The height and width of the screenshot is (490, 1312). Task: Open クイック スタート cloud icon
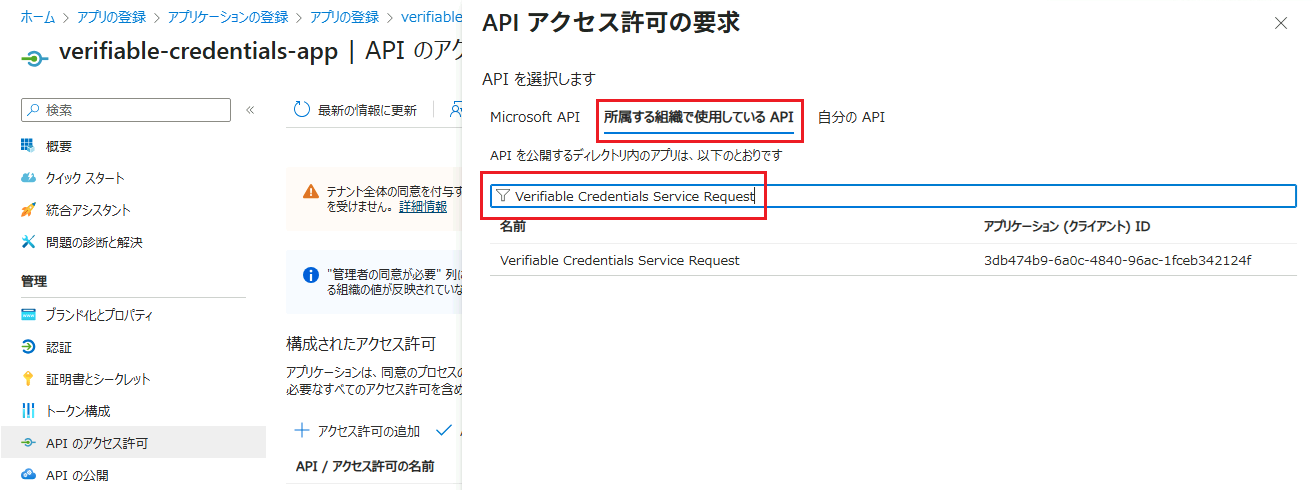click(x=28, y=178)
